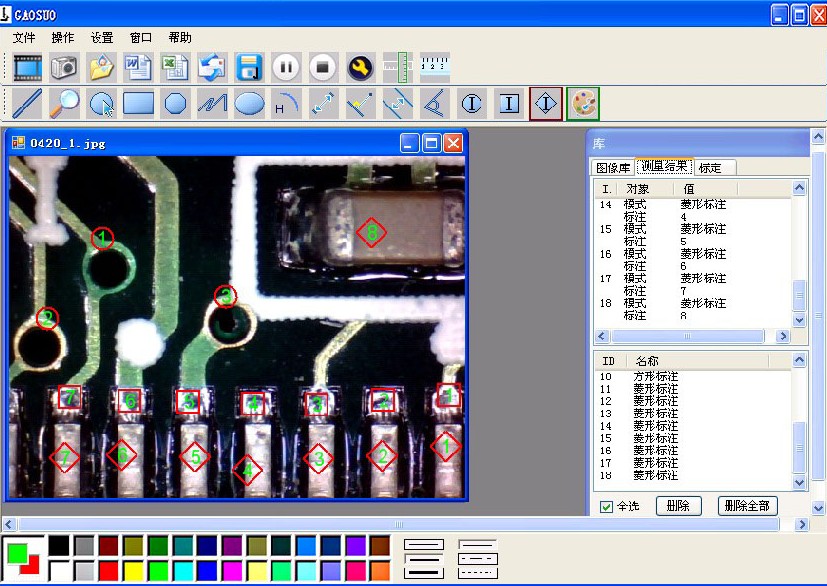827x586 pixels.
Task: Open the 帮助 menu
Action: [x=180, y=38]
